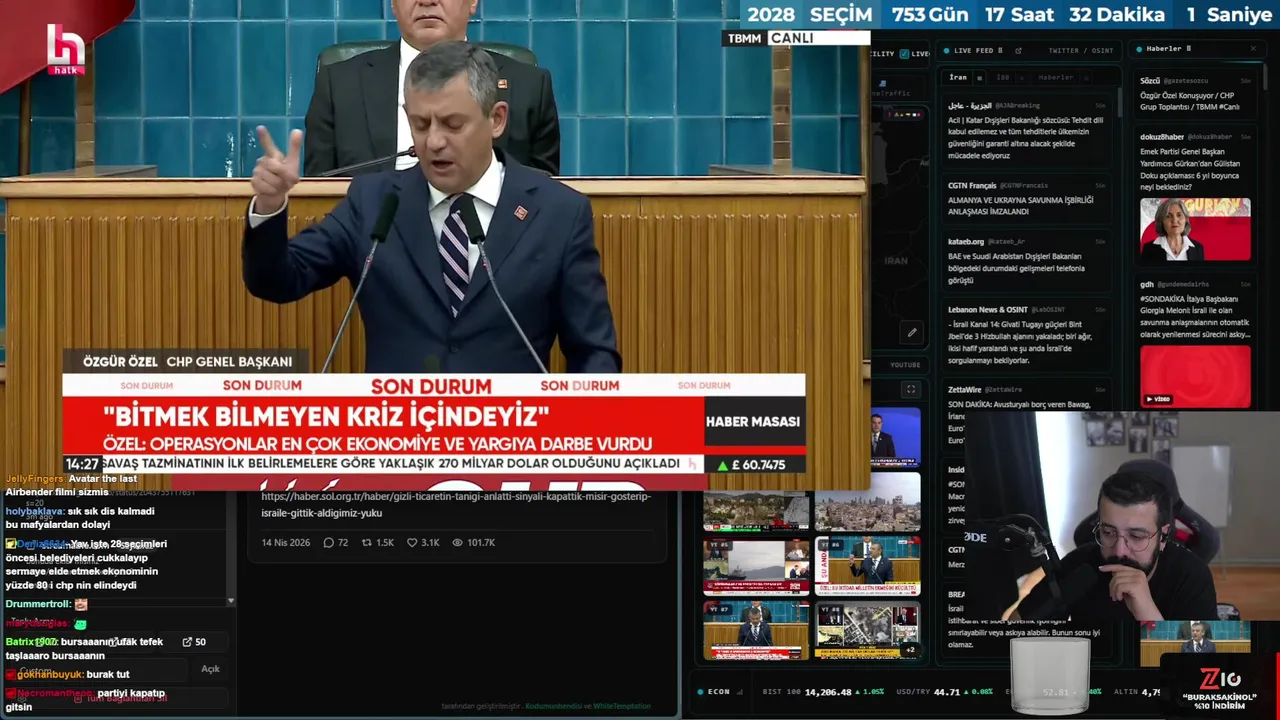Open the YT #5 video thumbnail
Image resolution: width=1280 pixels, height=720 pixels.
[x=756, y=567]
